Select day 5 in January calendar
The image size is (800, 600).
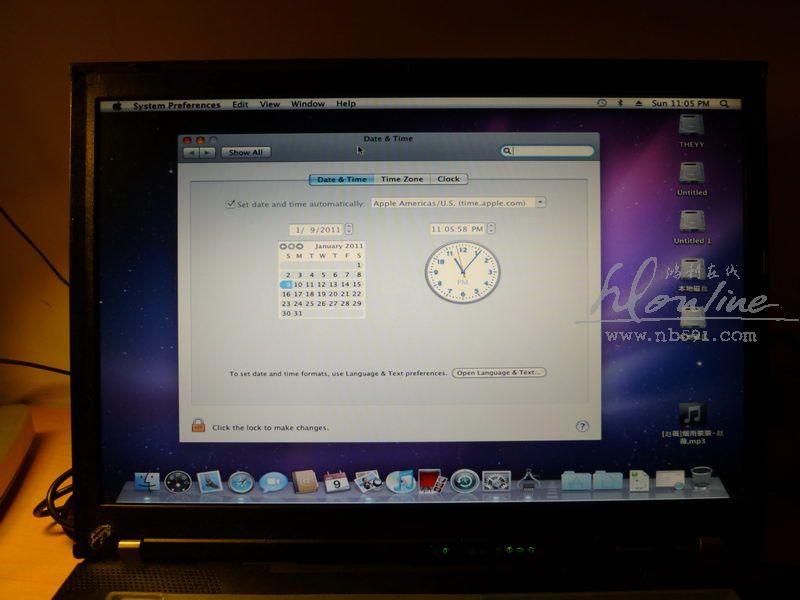click(323, 275)
